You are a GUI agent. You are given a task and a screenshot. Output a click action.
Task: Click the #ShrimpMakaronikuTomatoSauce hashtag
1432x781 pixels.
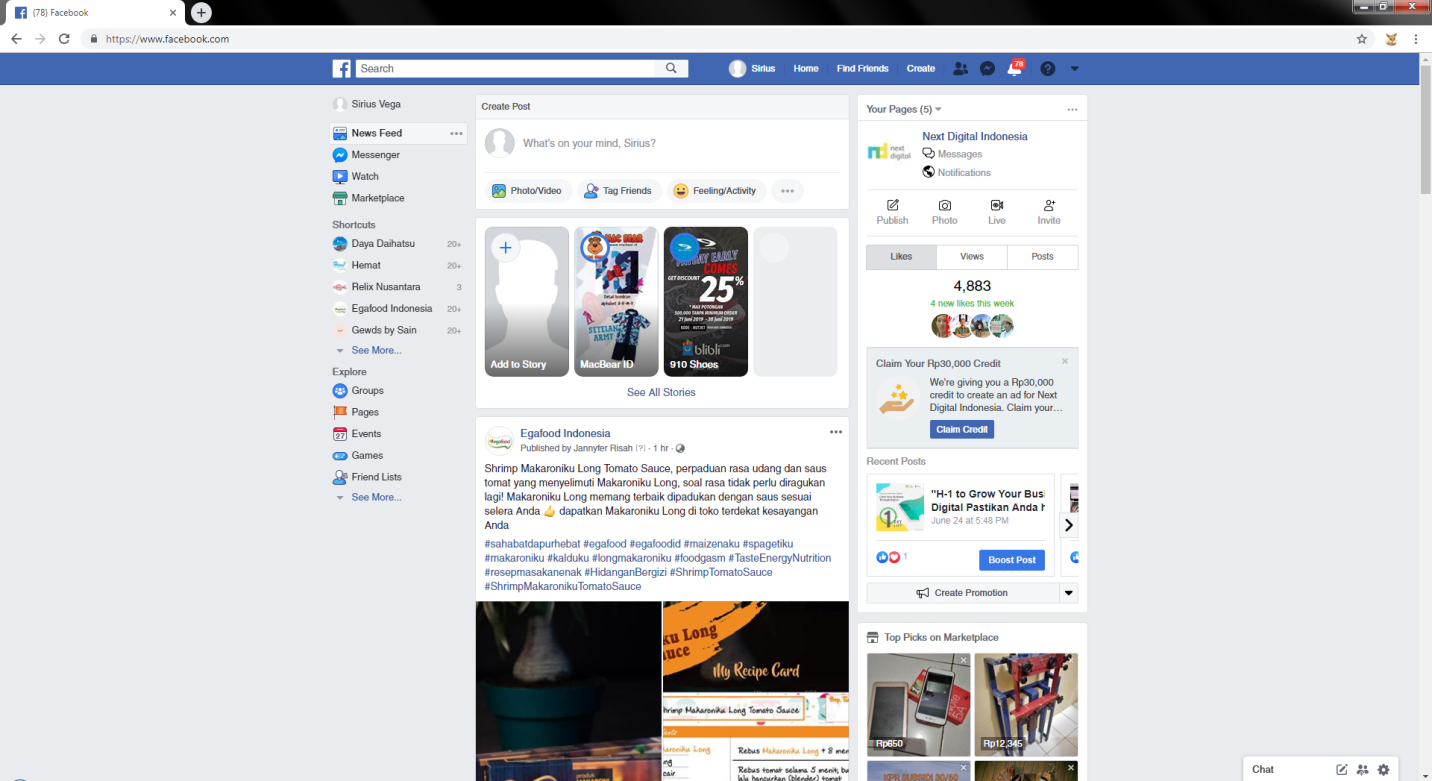click(563, 586)
